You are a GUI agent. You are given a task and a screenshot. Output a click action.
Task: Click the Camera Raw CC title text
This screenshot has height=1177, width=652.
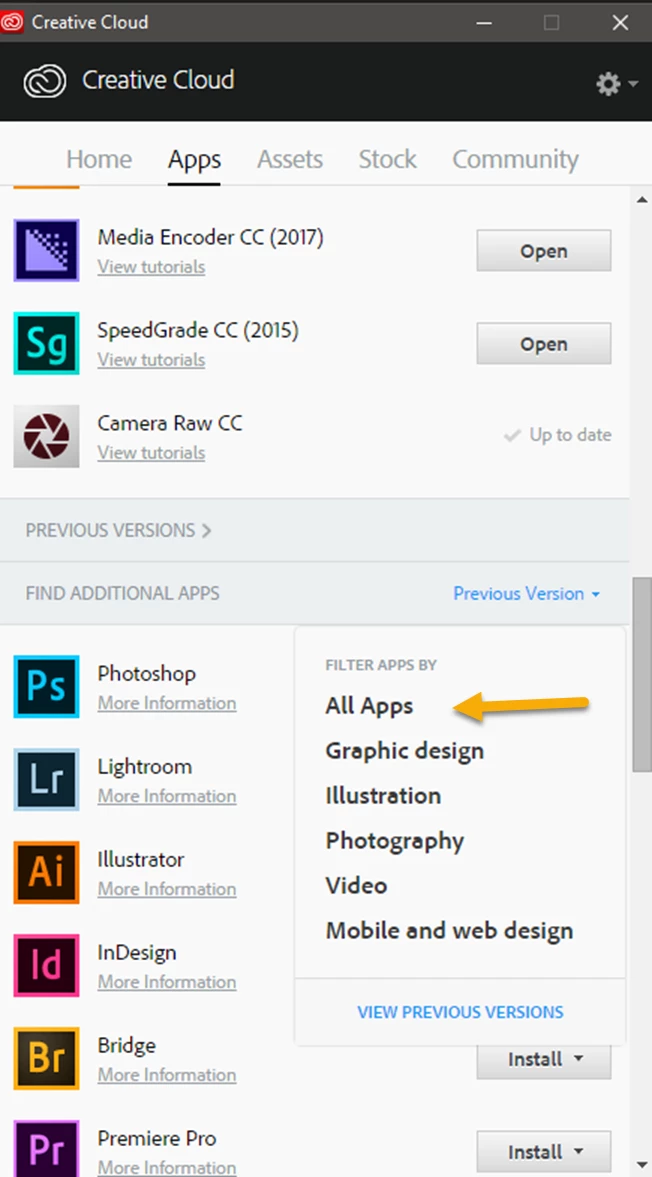point(170,423)
